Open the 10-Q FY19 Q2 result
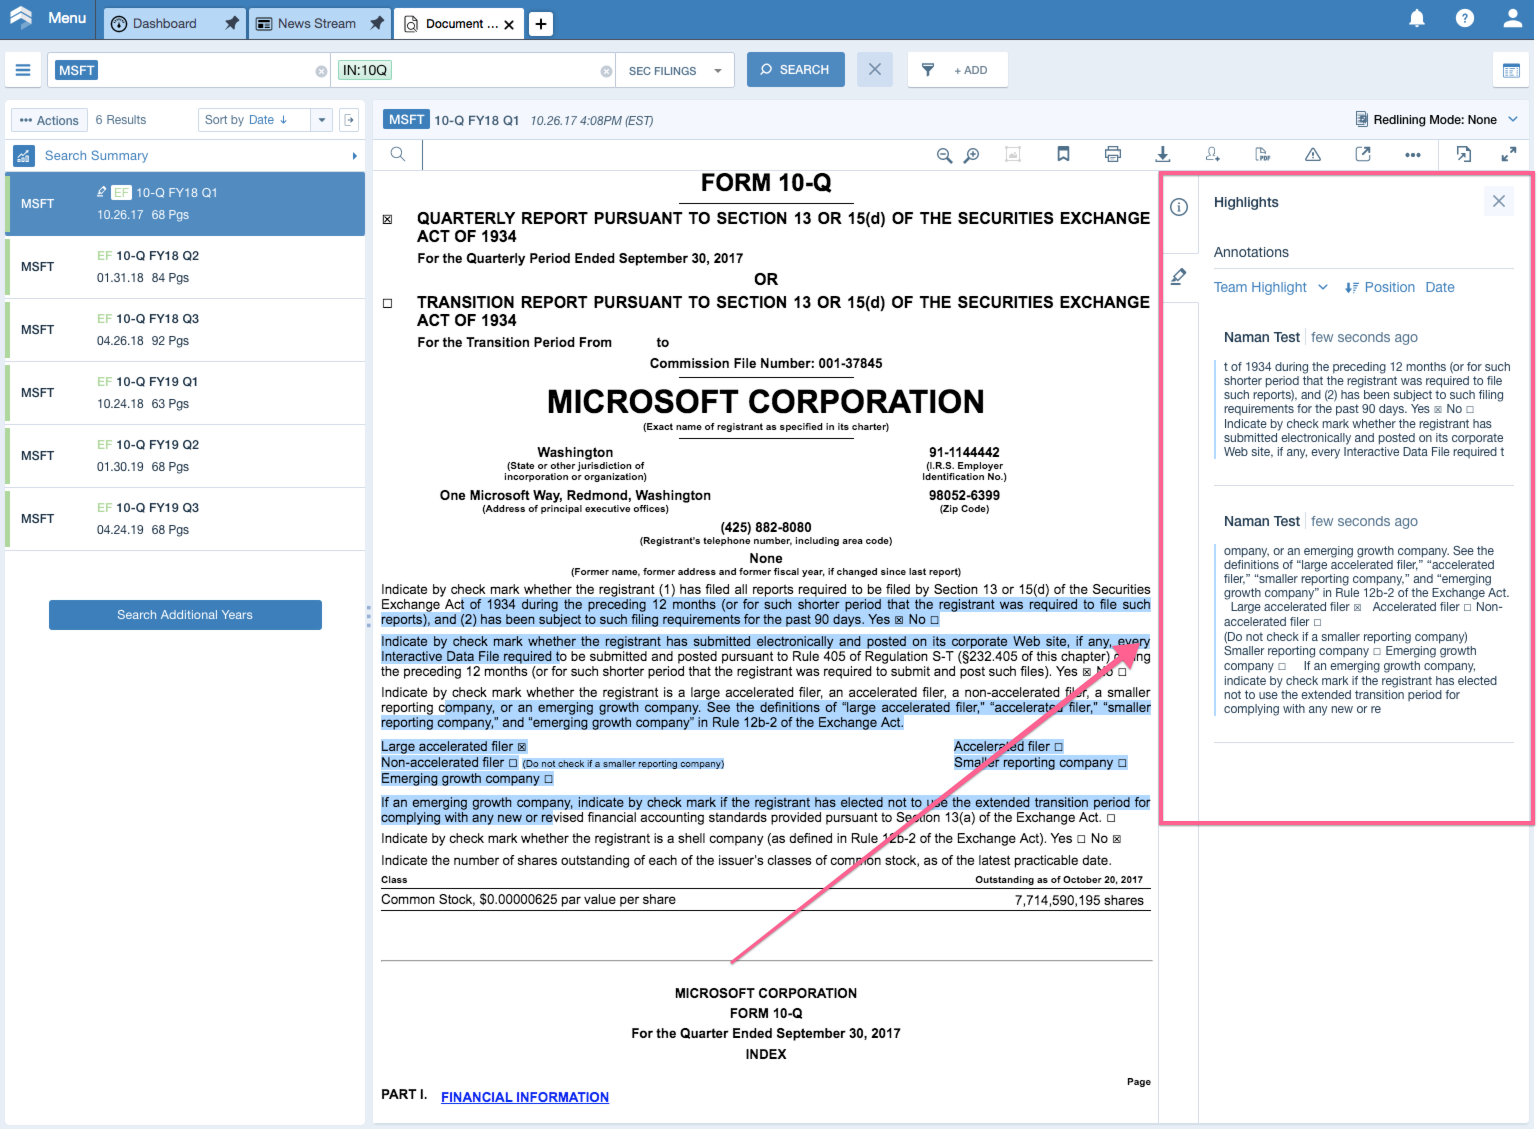Image resolution: width=1540 pixels, height=1129 pixels. click(x=186, y=456)
